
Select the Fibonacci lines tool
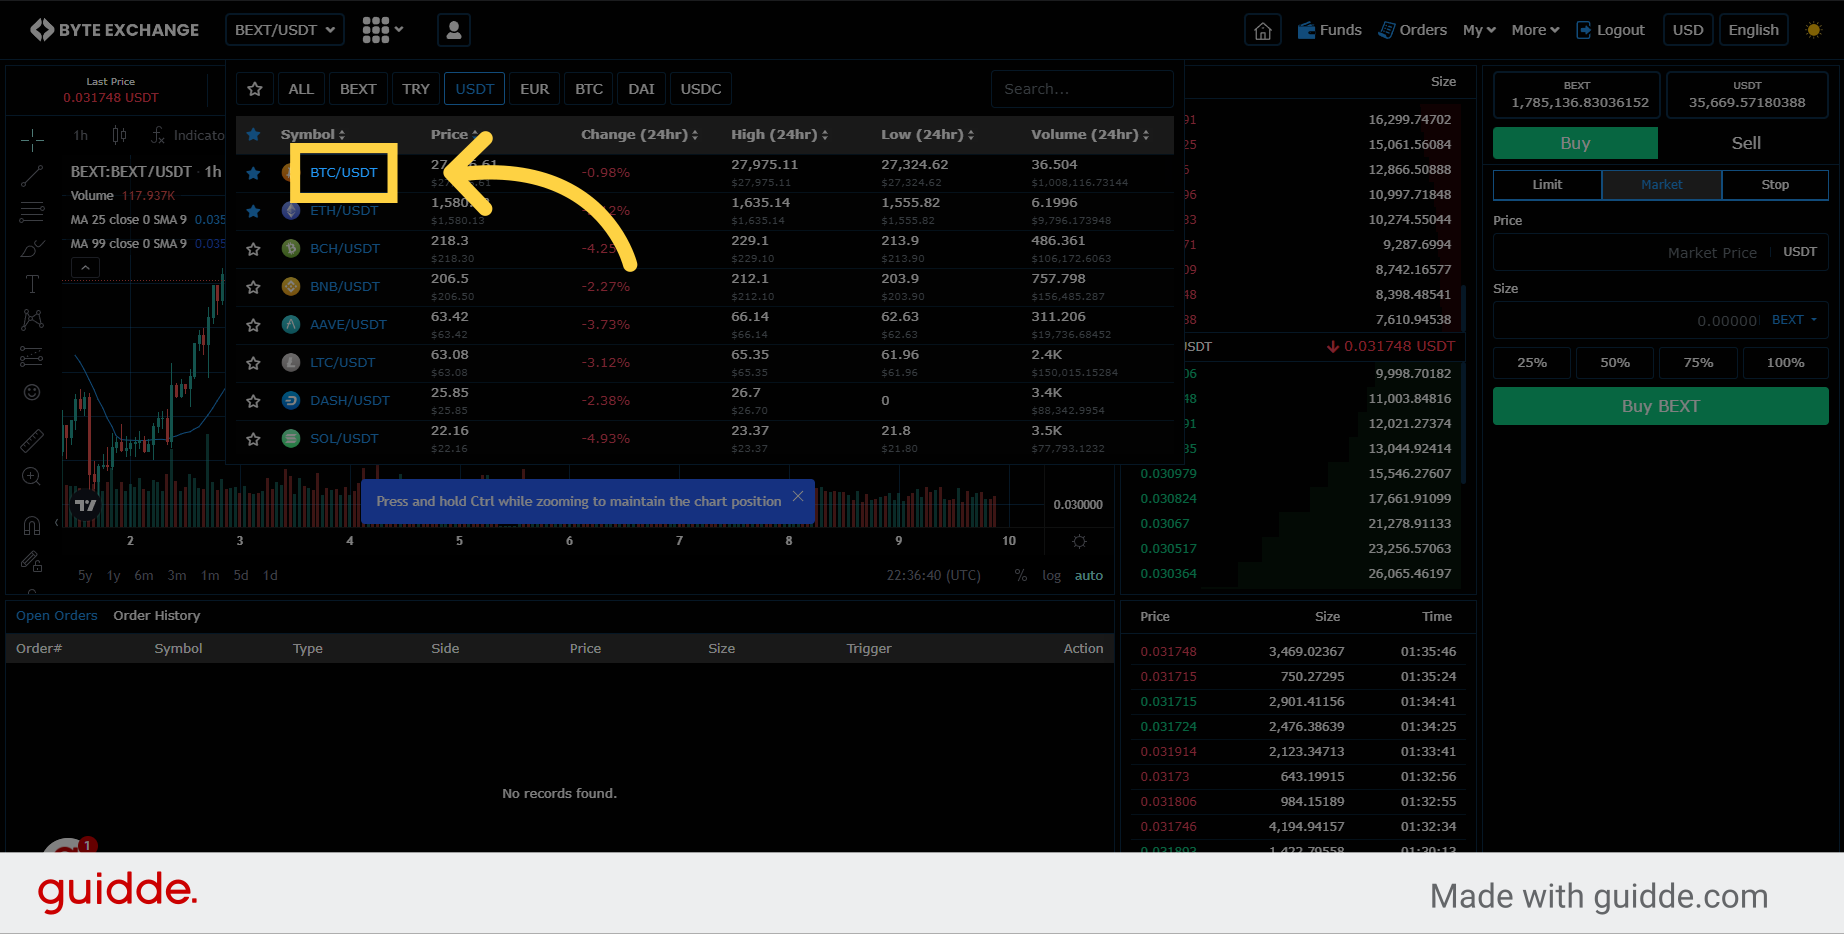click(x=32, y=212)
